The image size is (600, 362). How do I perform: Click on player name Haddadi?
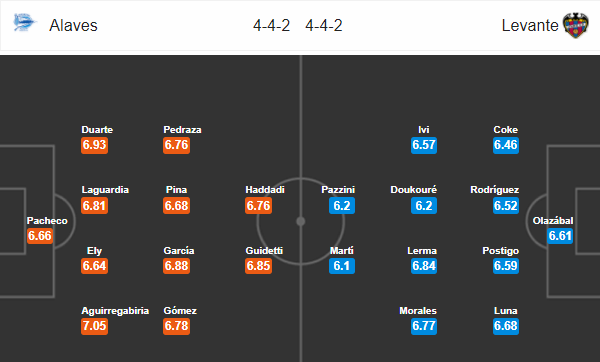265,190
